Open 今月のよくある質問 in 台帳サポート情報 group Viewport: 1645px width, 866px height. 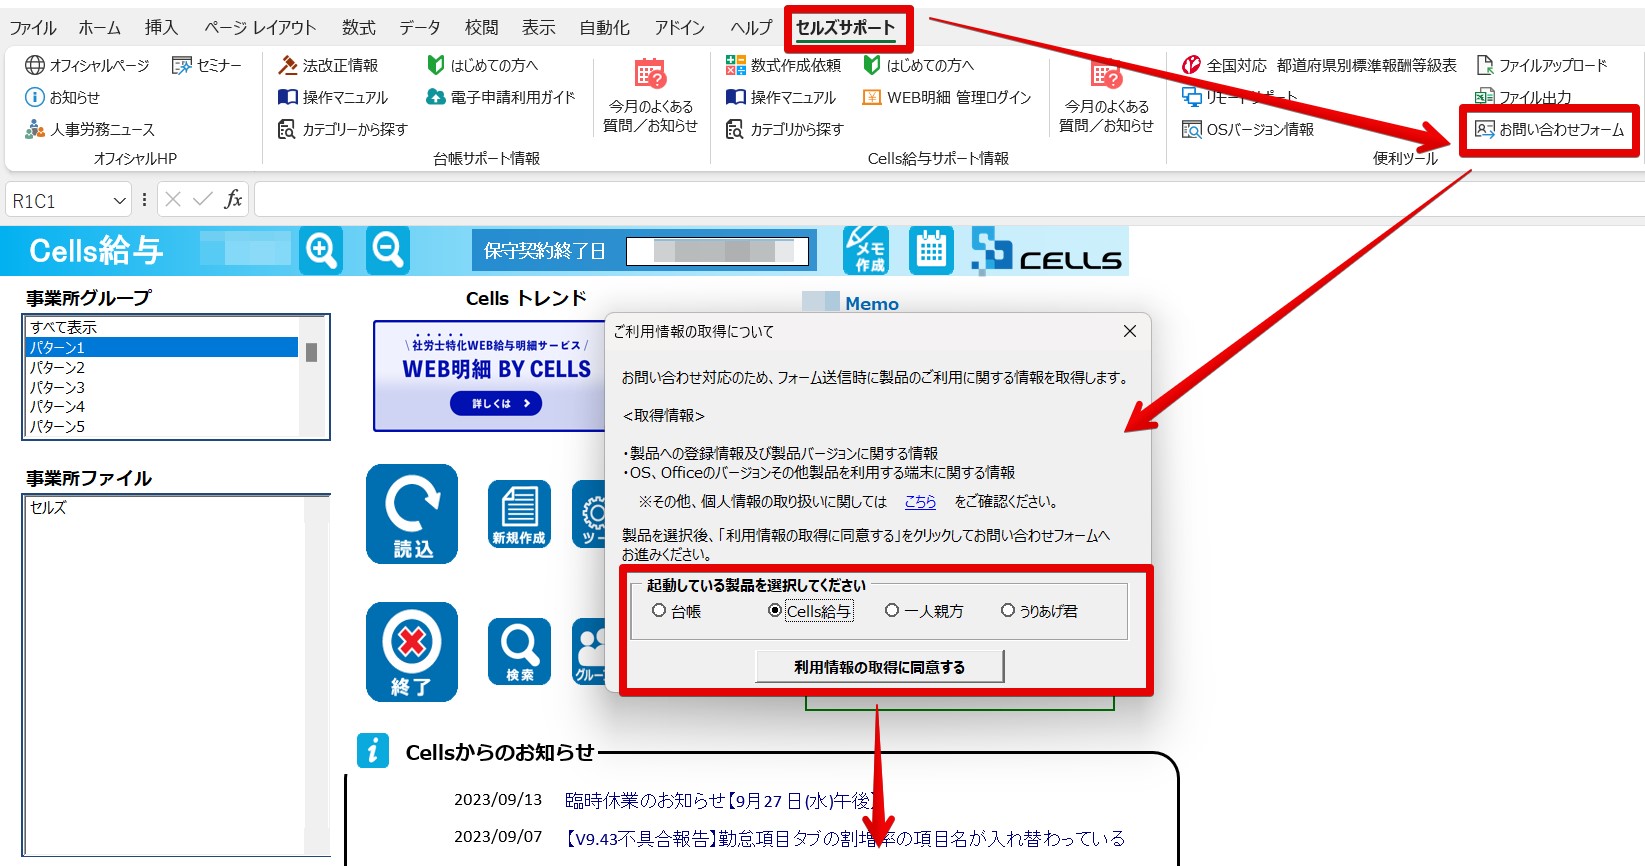pos(650,96)
